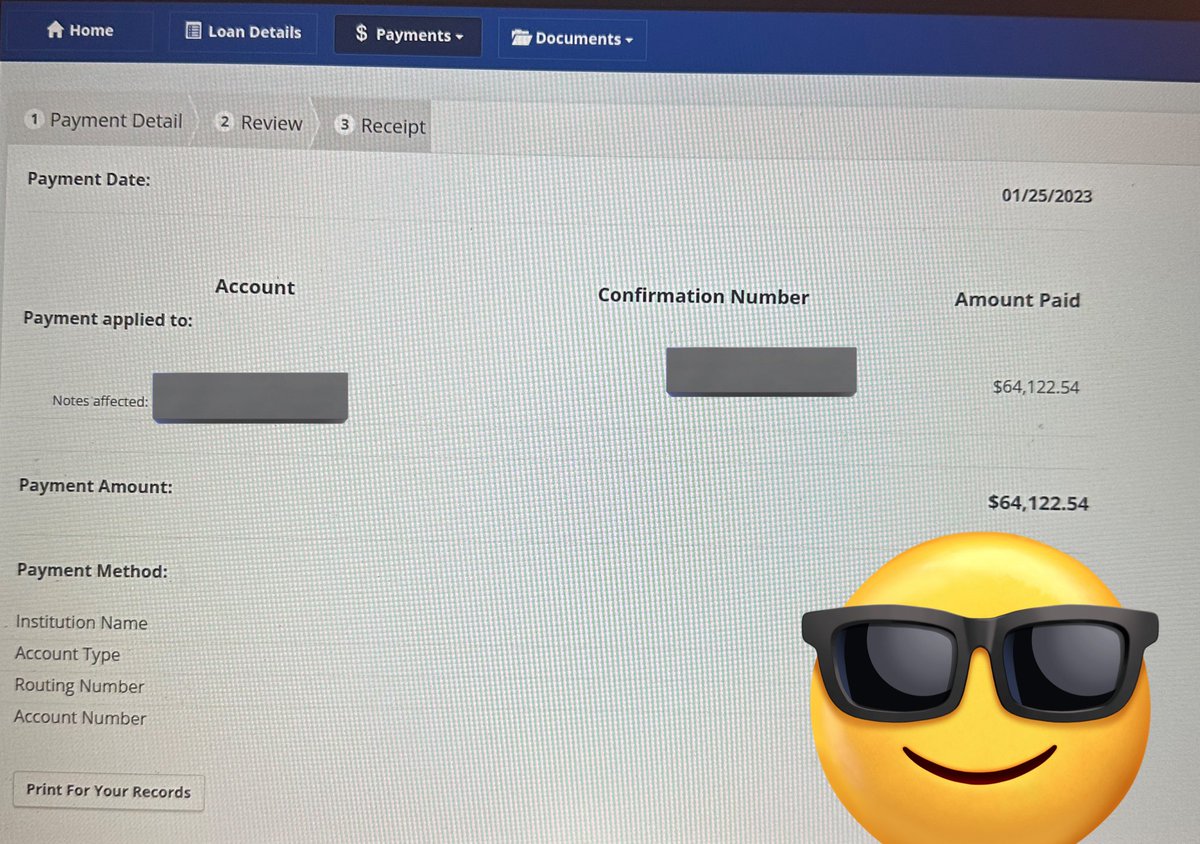Screen dimensions: 1200x844
Task: Click the Account Type label
Action: [x=67, y=655]
